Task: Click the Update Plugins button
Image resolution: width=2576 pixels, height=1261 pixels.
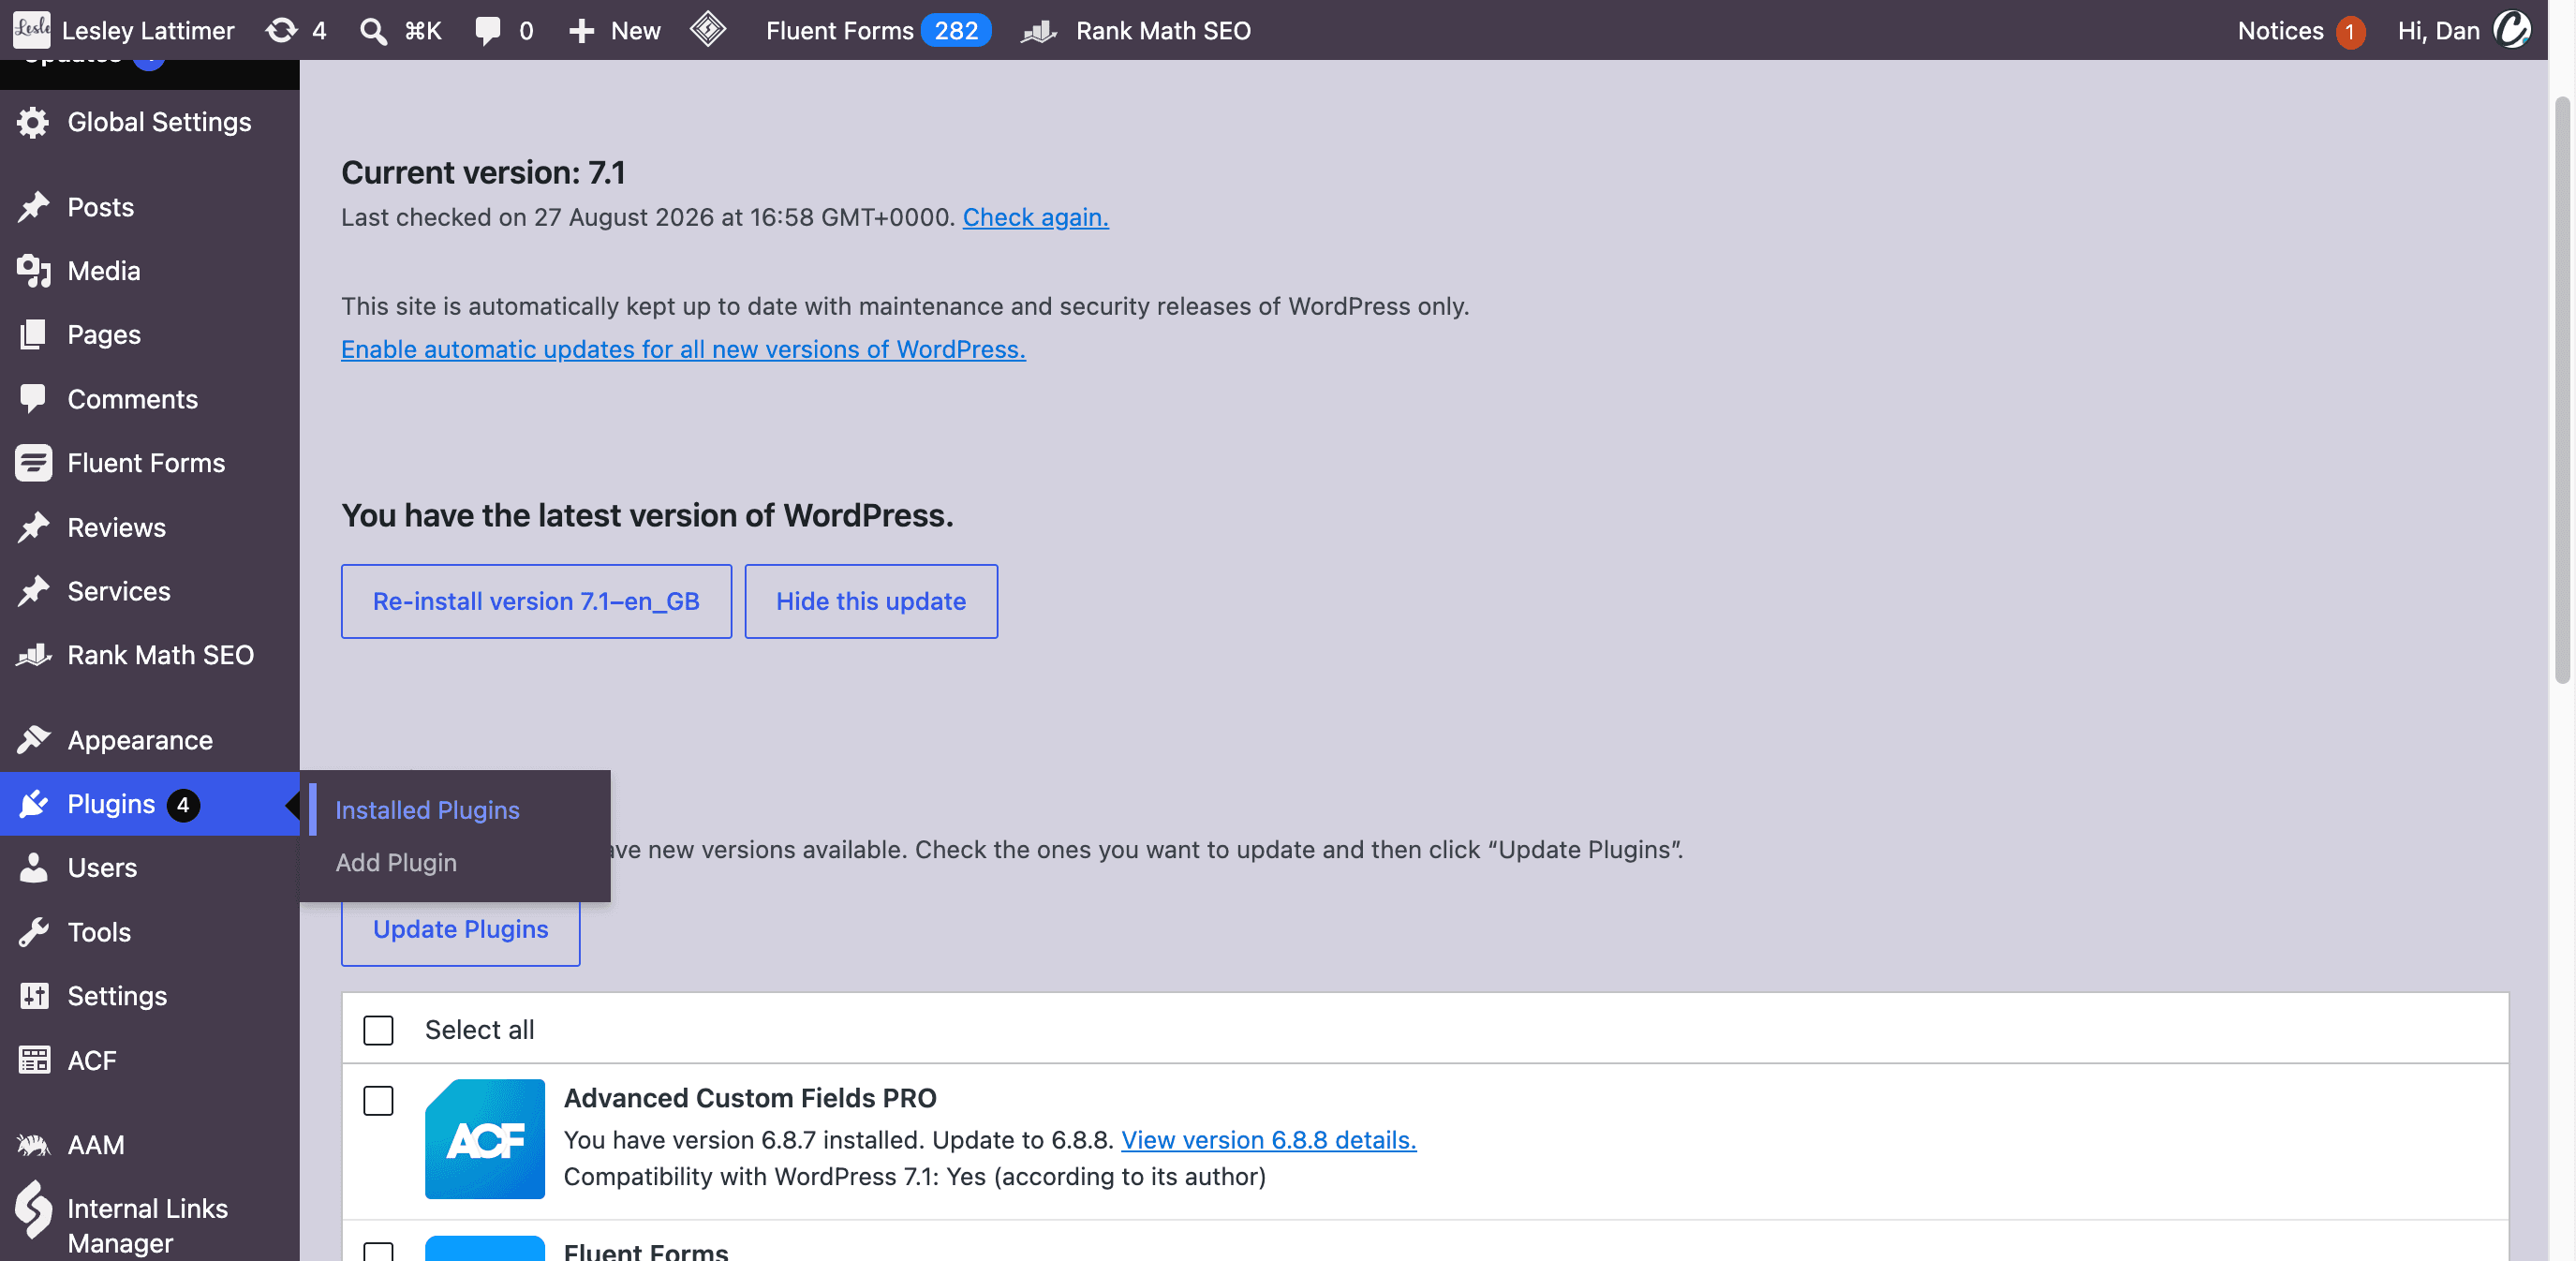Action: point(460,929)
